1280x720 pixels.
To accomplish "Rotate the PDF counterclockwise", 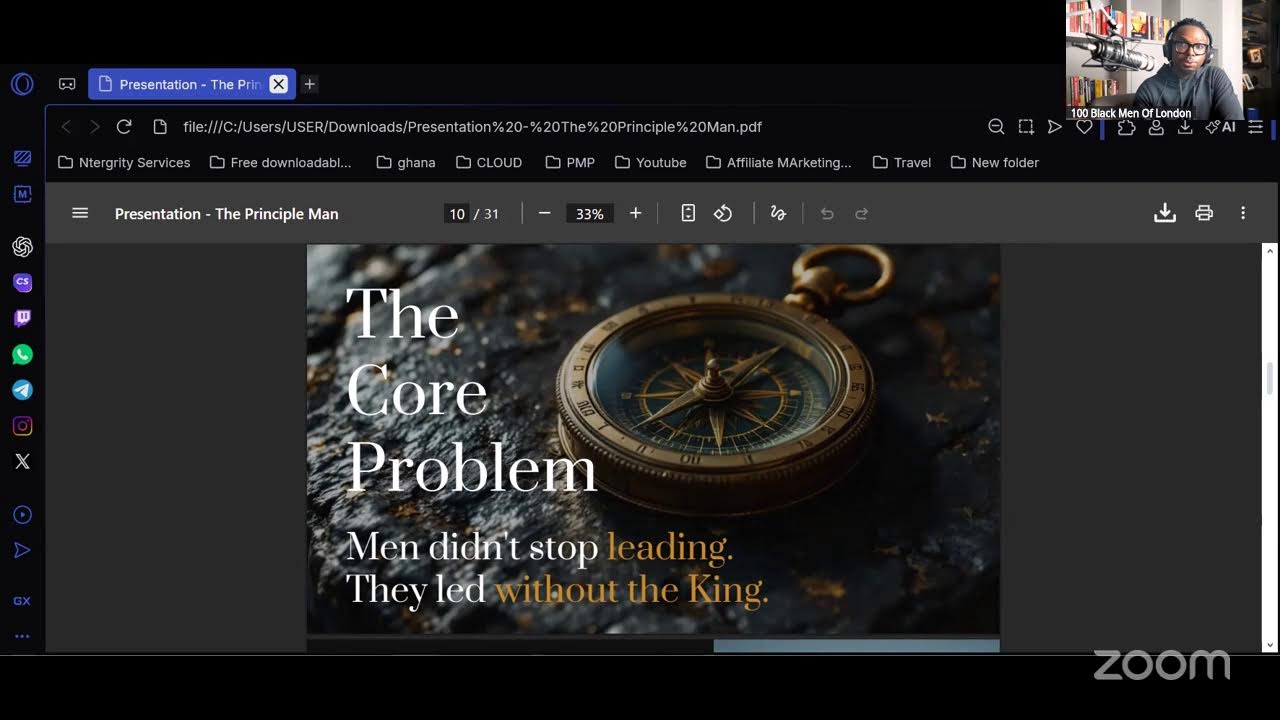I will click(723, 213).
